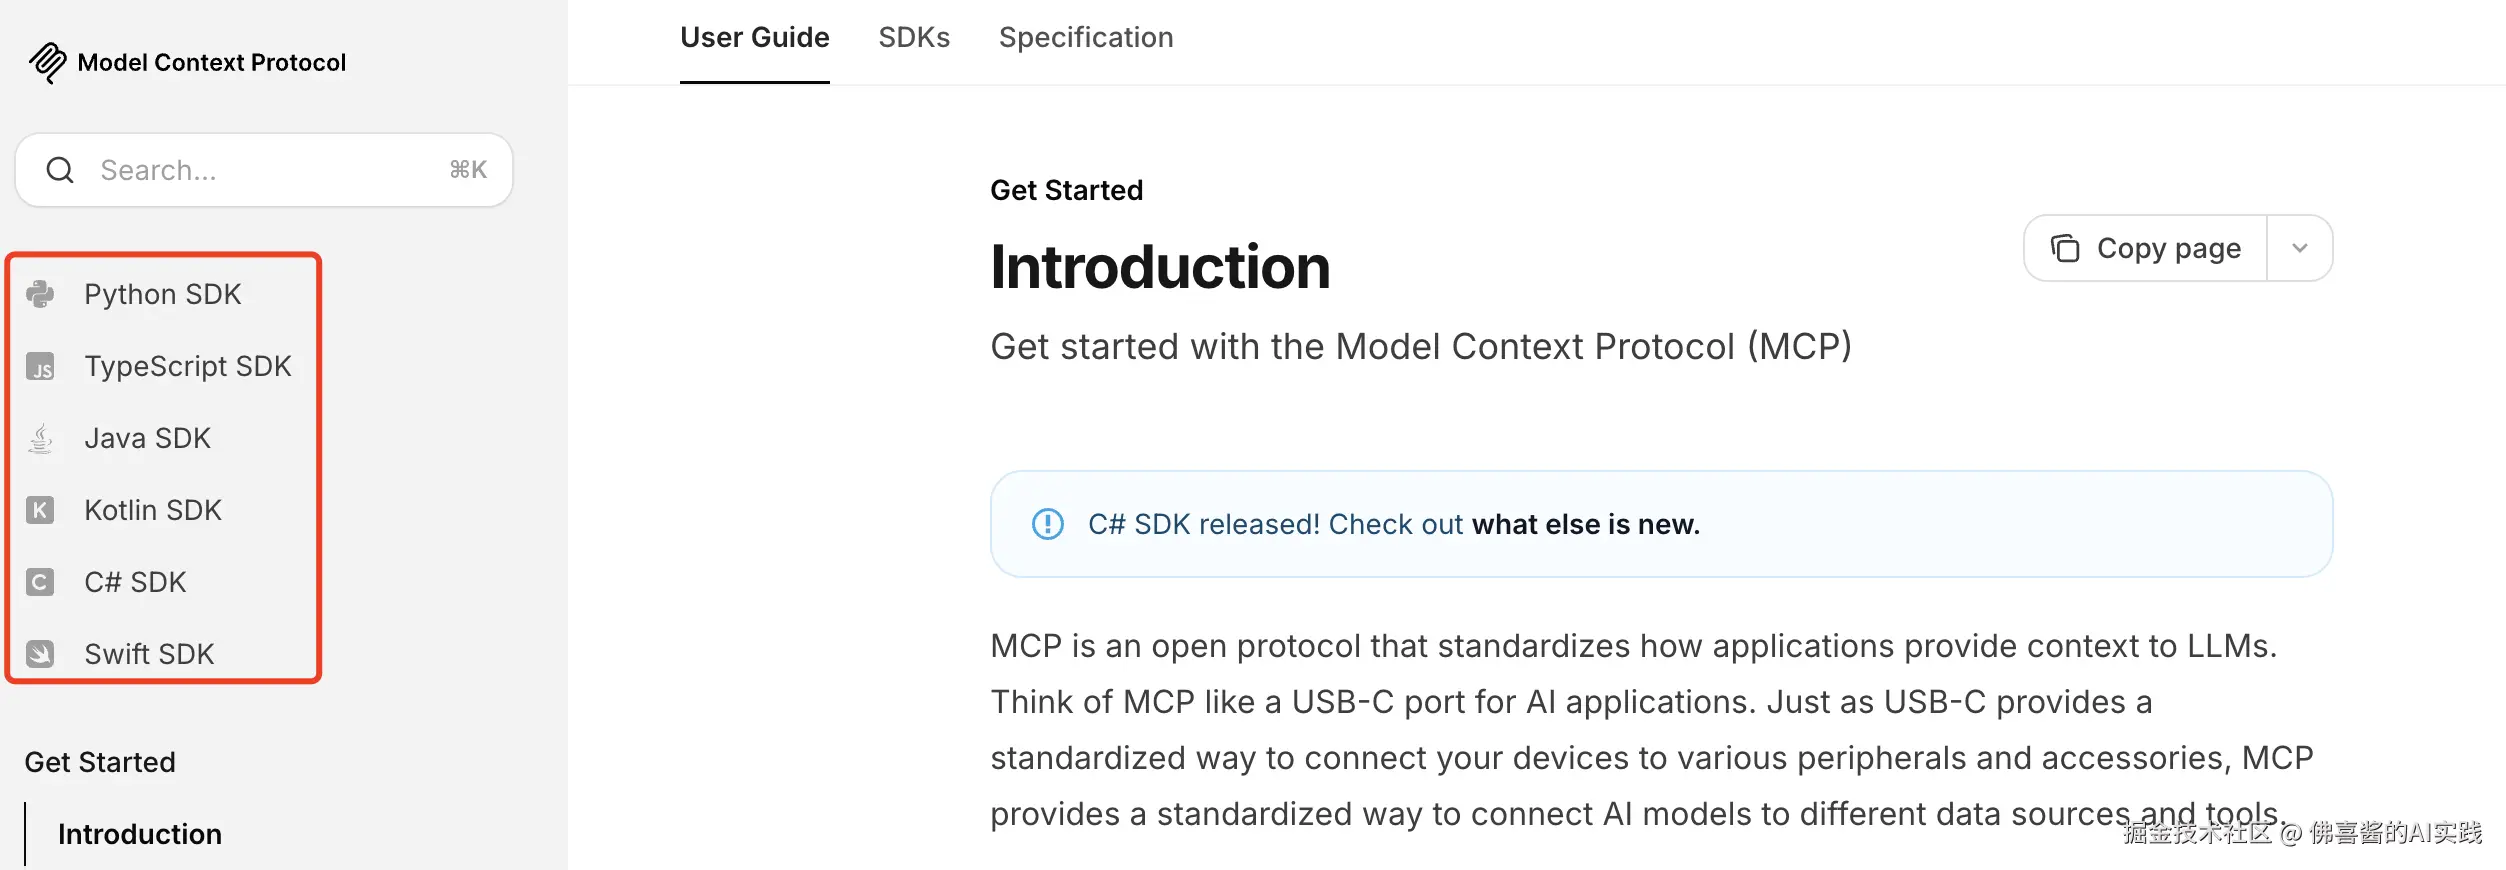Screen dimensions: 2506x870
Task: Open Introduction in the sidebar navigation
Action: tap(140, 834)
